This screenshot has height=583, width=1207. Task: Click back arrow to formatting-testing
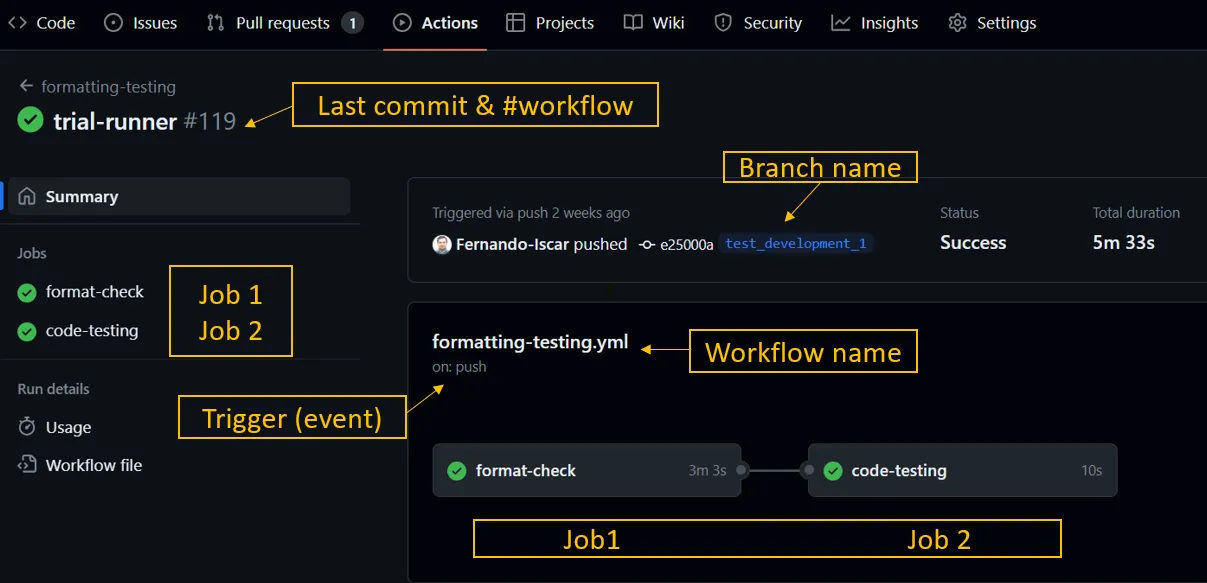26,87
